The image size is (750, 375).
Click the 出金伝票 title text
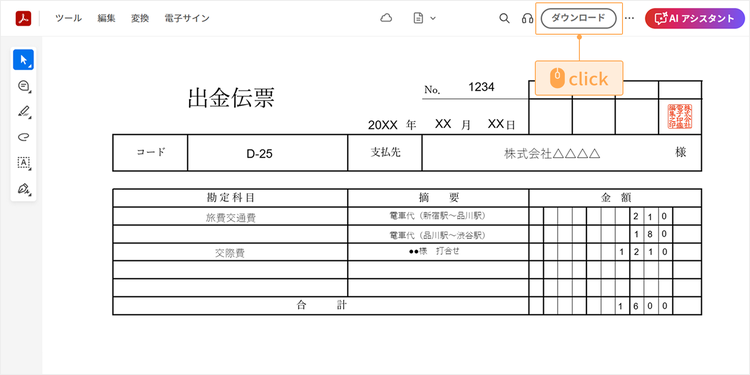point(232,98)
